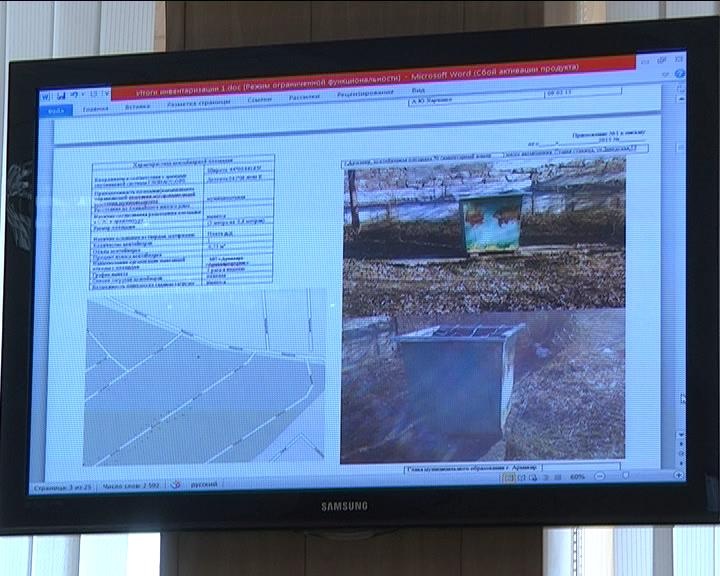Click the container site characteristics table
Viewport: 720px width, 576px height.
tap(182, 222)
